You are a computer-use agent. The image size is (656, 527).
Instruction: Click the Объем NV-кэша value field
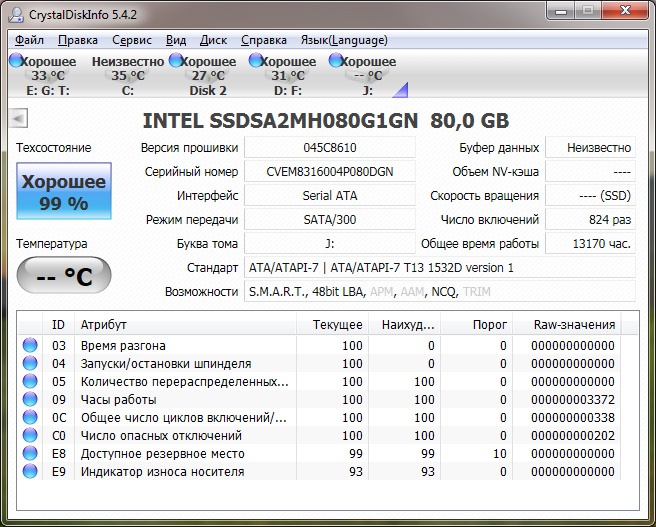tap(590, 171)
